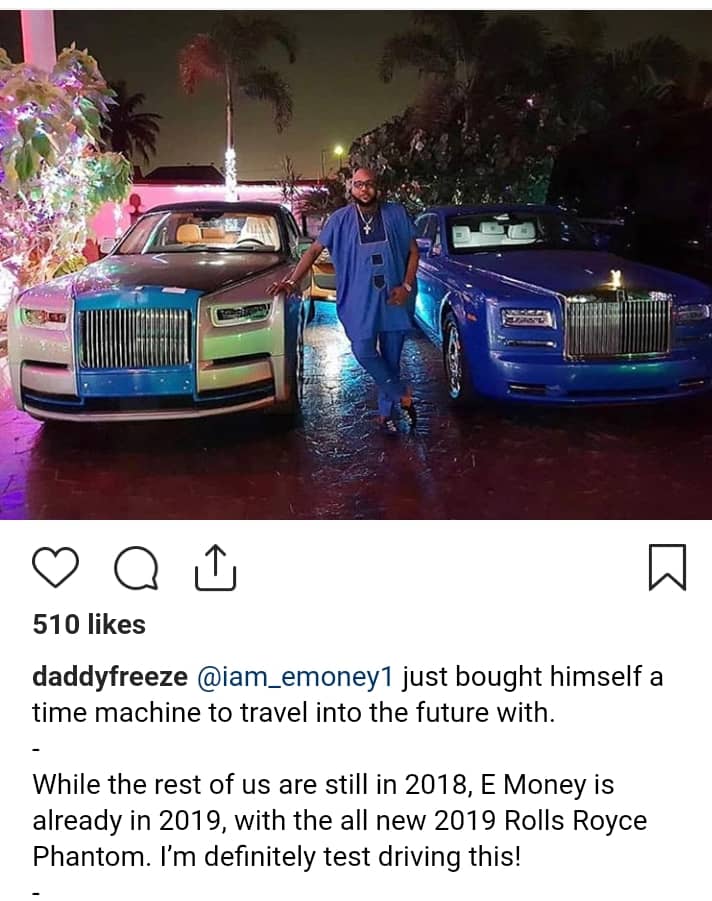Viewport: 712px width, 901px height.
Task: View the 510 likes list
Action: pos(89,625)
